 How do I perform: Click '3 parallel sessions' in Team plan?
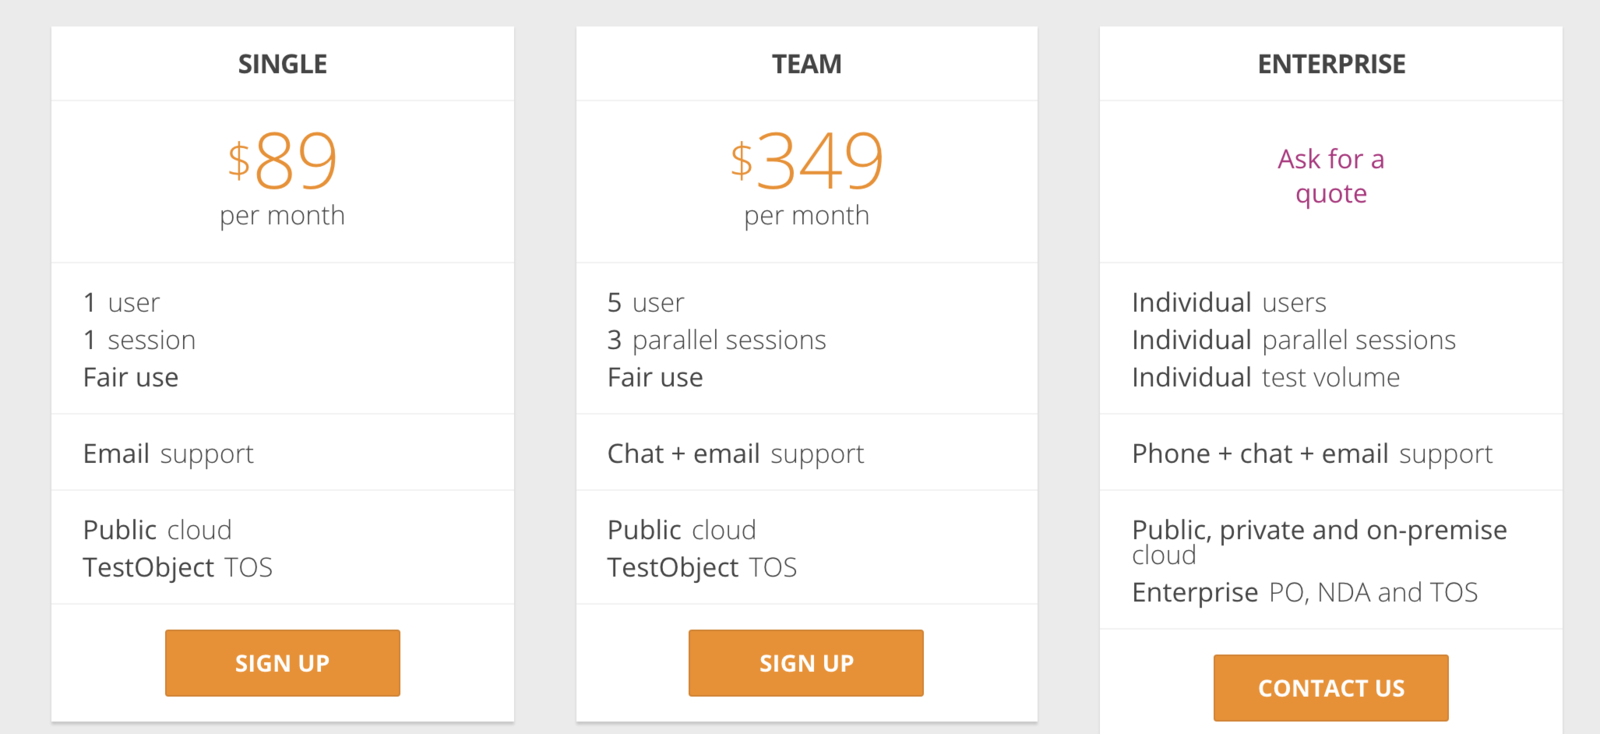pos(716,340)
